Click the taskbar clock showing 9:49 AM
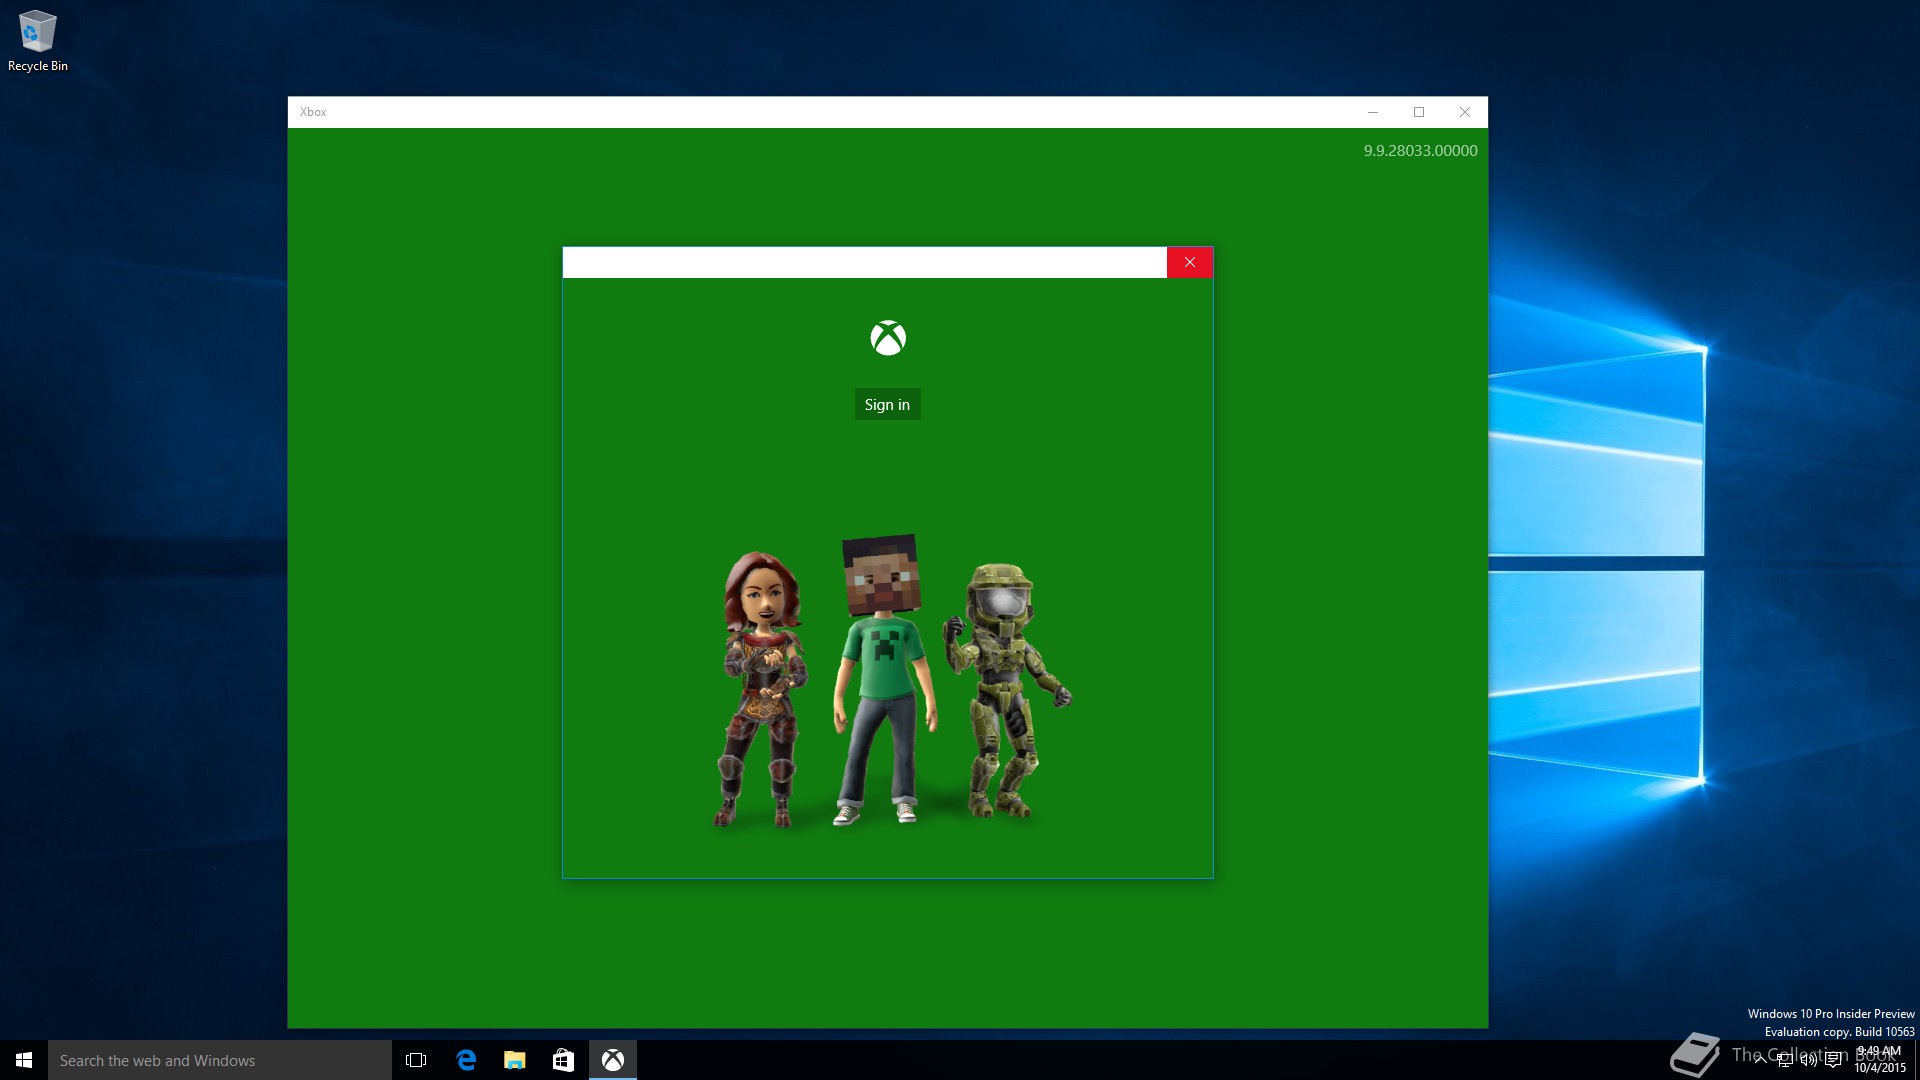Screen dimensions: 1920x1080 coord(1880,1060)
